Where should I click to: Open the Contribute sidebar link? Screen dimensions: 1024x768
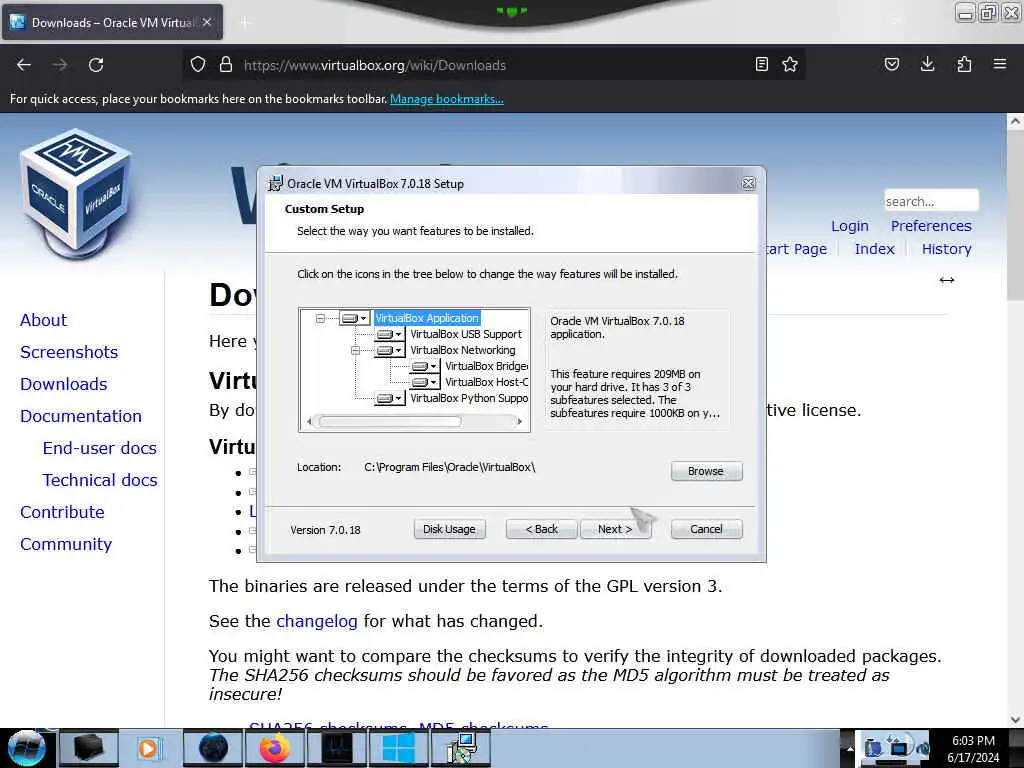(x=62, y=512)
